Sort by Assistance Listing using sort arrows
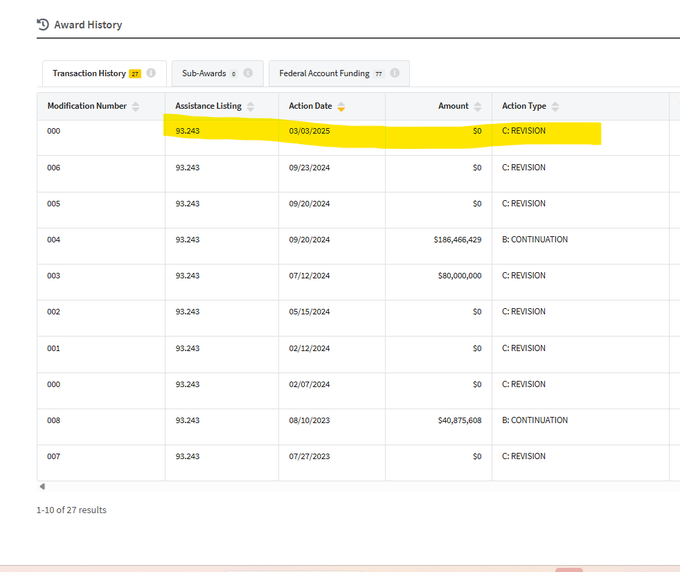The width and height of the screenshot is (680, 572). [251, 107]
